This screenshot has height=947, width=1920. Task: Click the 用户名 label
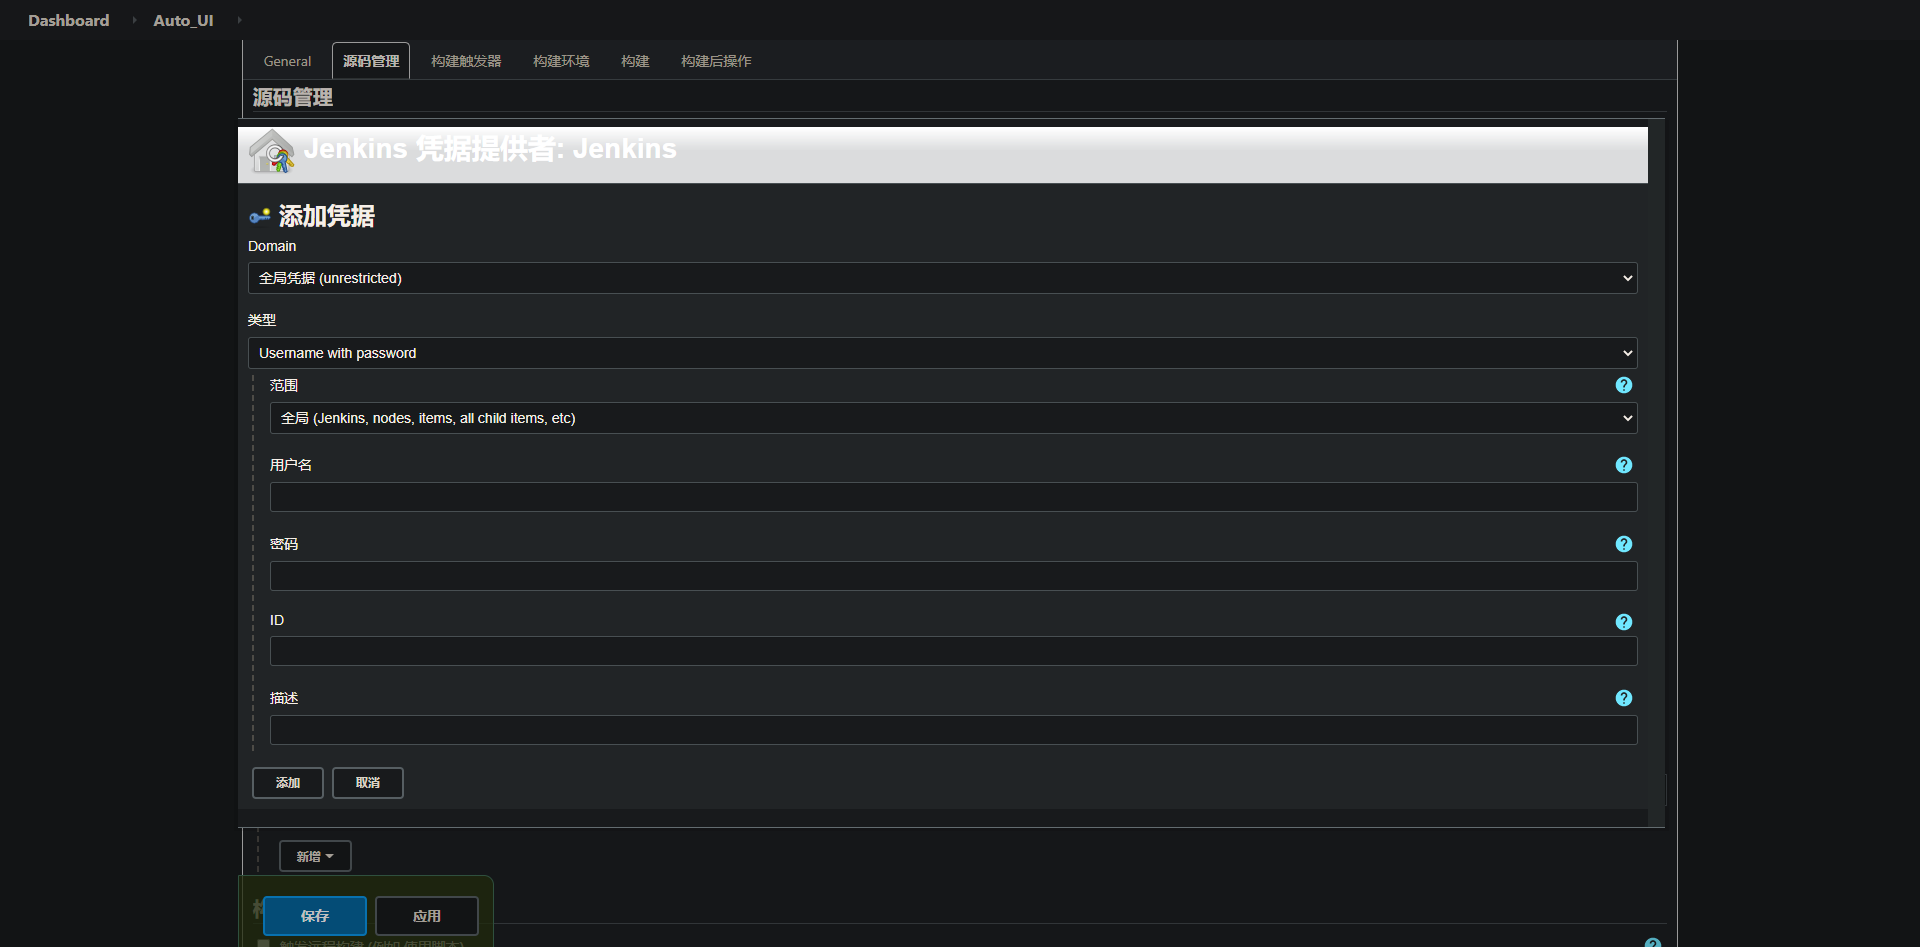click(291, 465)
